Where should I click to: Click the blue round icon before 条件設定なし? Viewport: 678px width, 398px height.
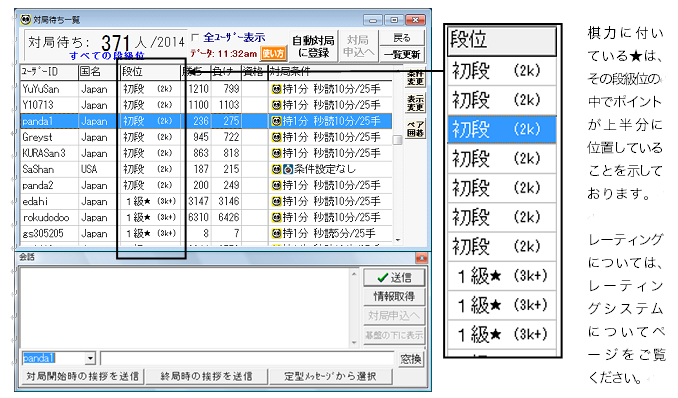pos(287,169)
